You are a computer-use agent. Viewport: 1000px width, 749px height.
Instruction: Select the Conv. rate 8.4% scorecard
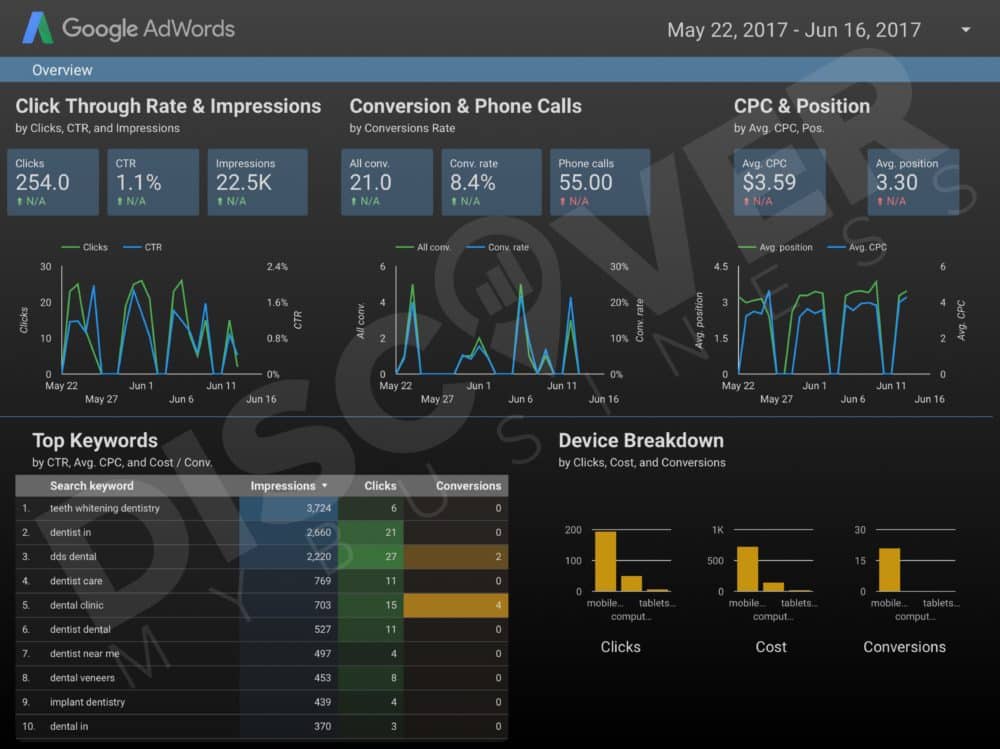click(492, 182)
